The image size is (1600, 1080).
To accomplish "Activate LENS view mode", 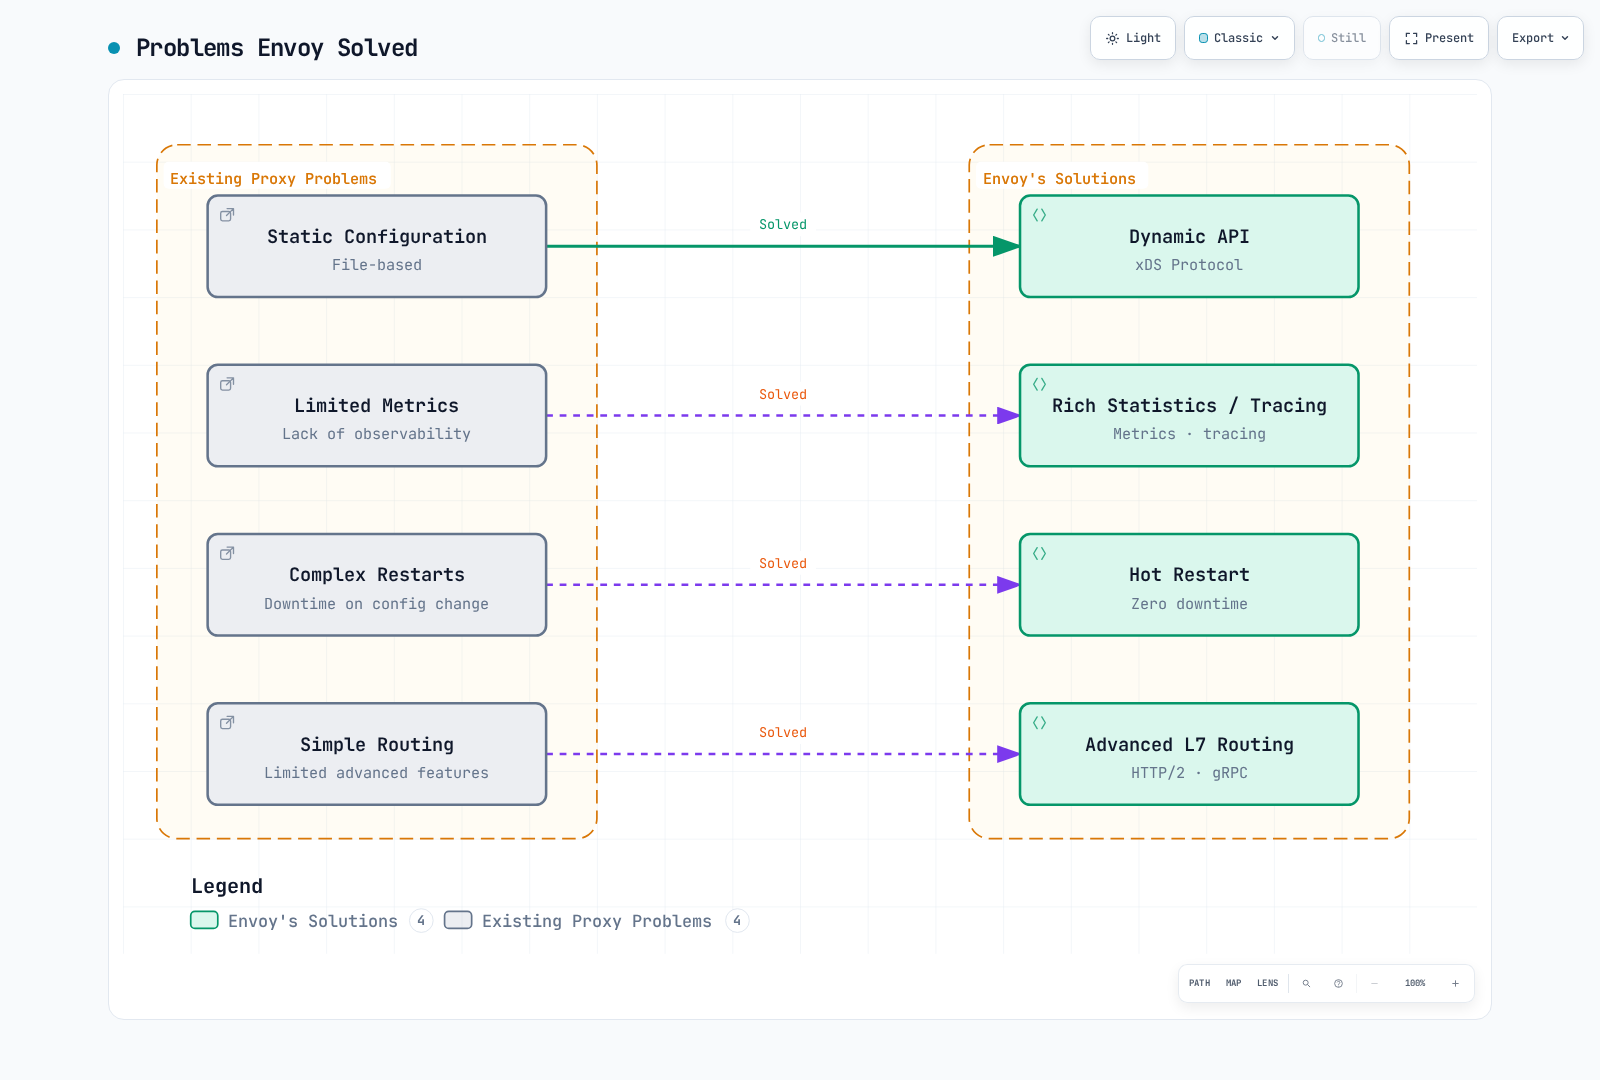I will click(1267, 983).
